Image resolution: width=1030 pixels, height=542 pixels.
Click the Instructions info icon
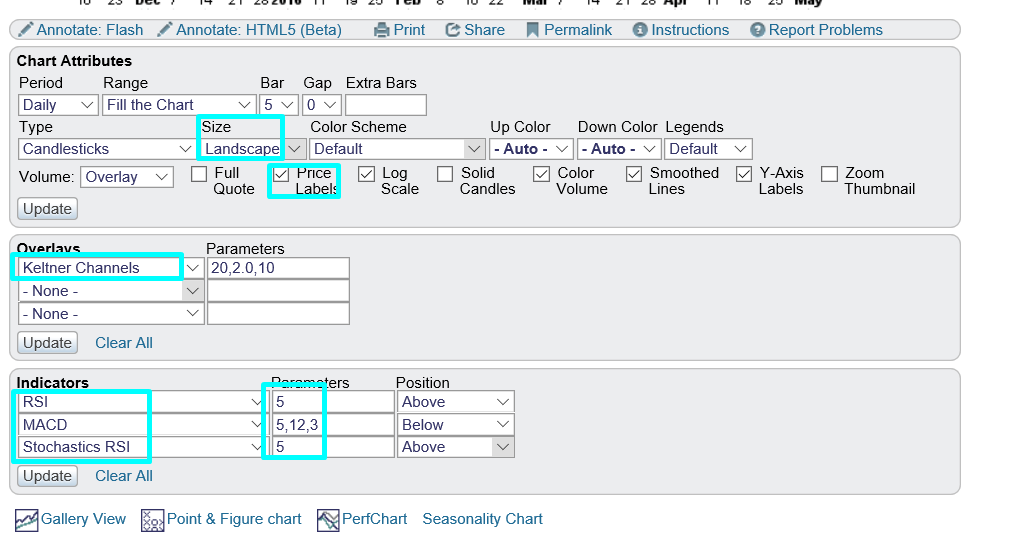pos(640,30)
